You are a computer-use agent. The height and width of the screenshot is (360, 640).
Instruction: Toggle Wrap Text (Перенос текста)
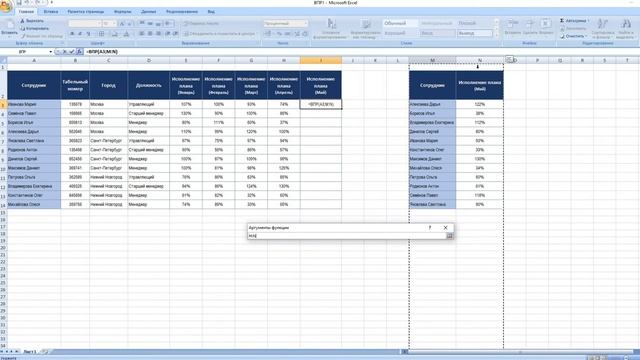coord(201,24)
